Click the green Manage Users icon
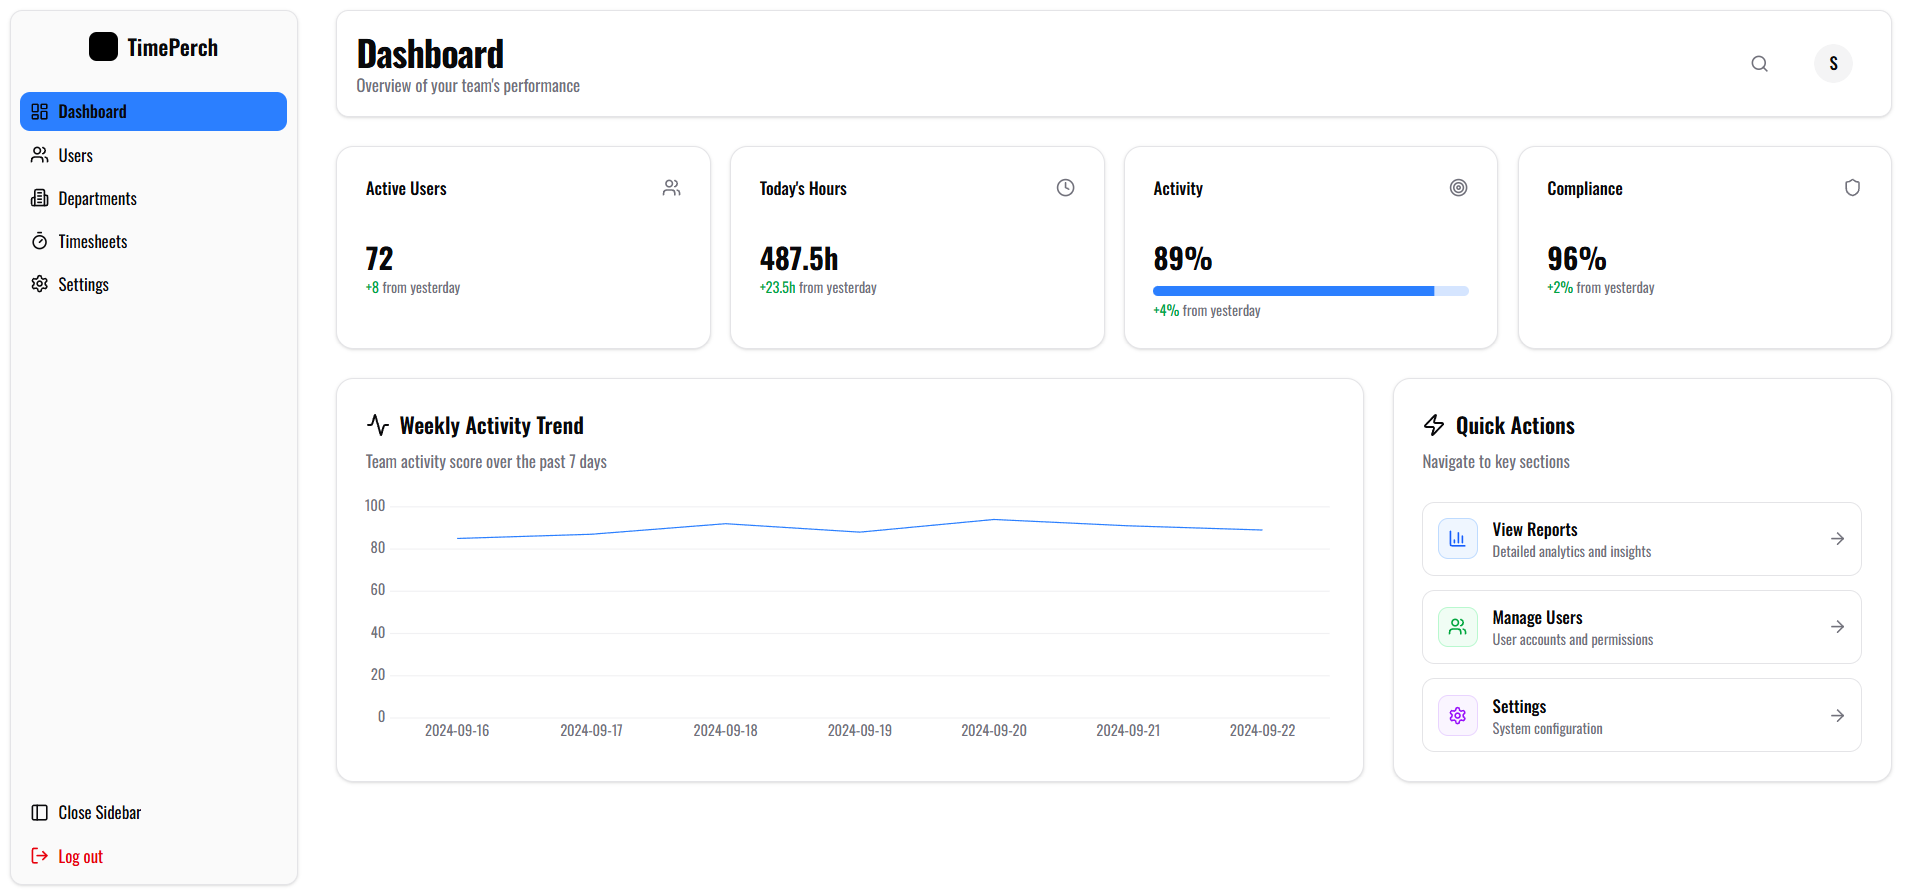 [1457, 627]
